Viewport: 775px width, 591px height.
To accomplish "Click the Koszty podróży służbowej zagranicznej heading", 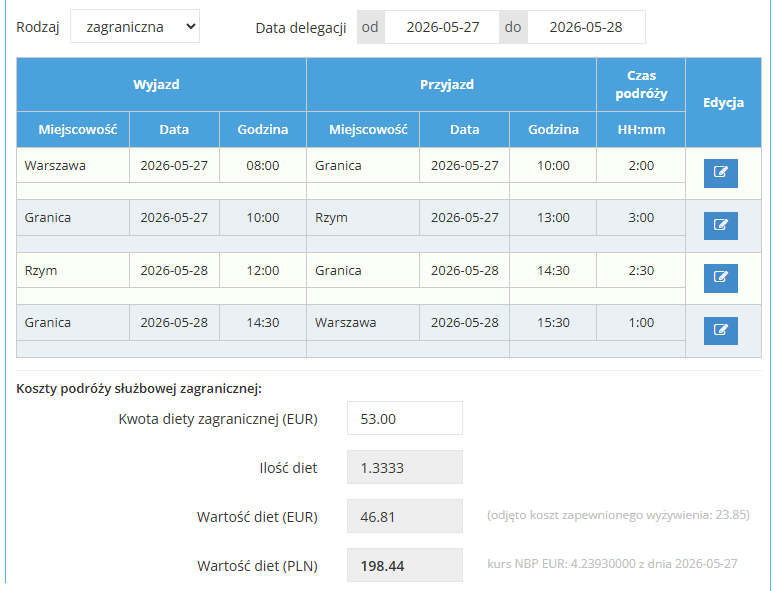I will (x=139, y=389).
